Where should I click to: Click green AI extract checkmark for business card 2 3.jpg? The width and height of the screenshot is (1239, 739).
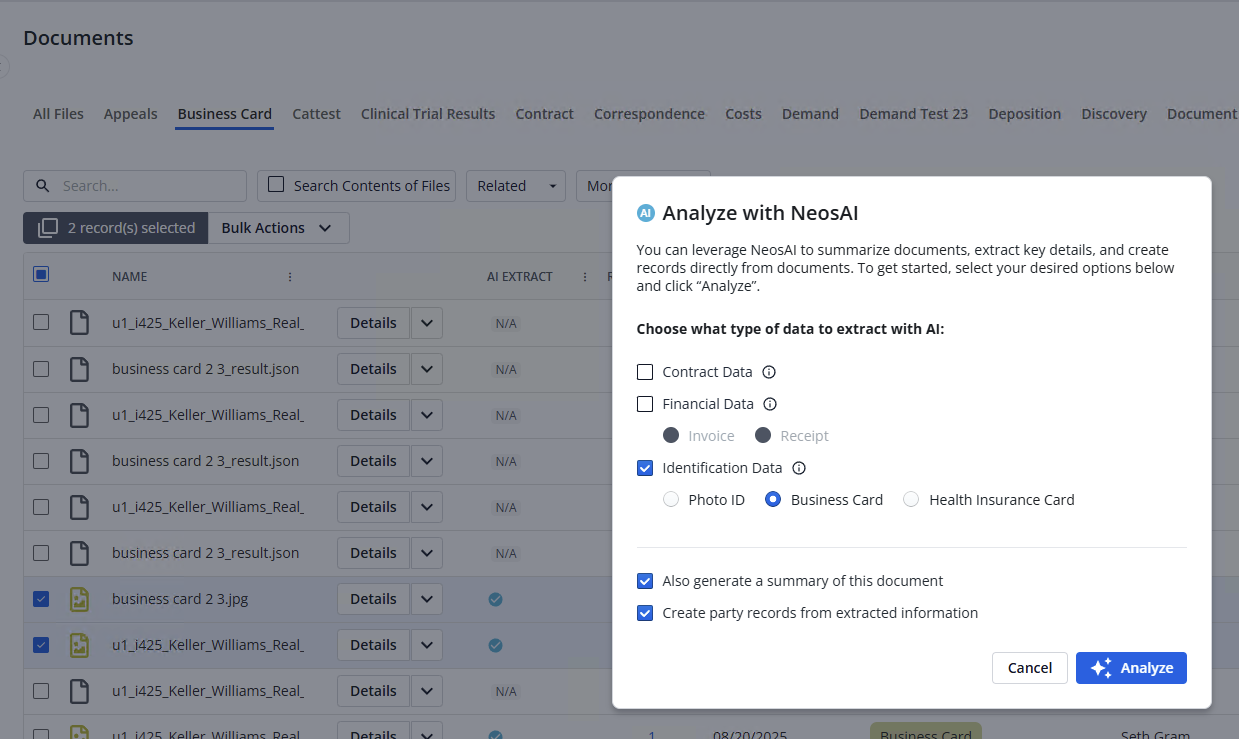(x=495, y=599)
